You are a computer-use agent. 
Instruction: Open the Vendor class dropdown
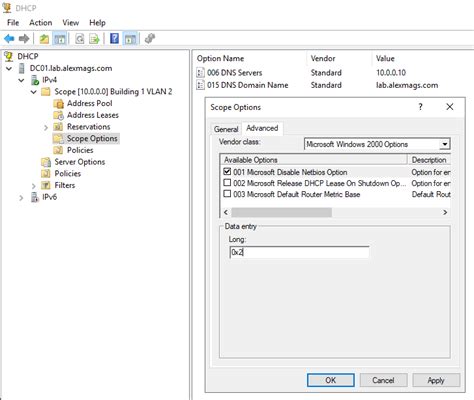tap(445, 144)
